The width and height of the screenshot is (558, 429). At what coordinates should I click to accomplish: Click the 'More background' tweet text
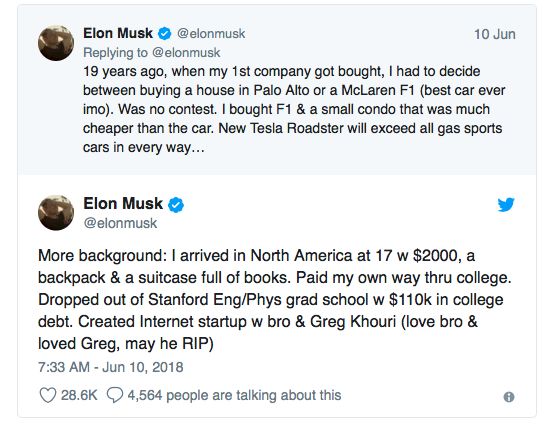tap(275, 300)
